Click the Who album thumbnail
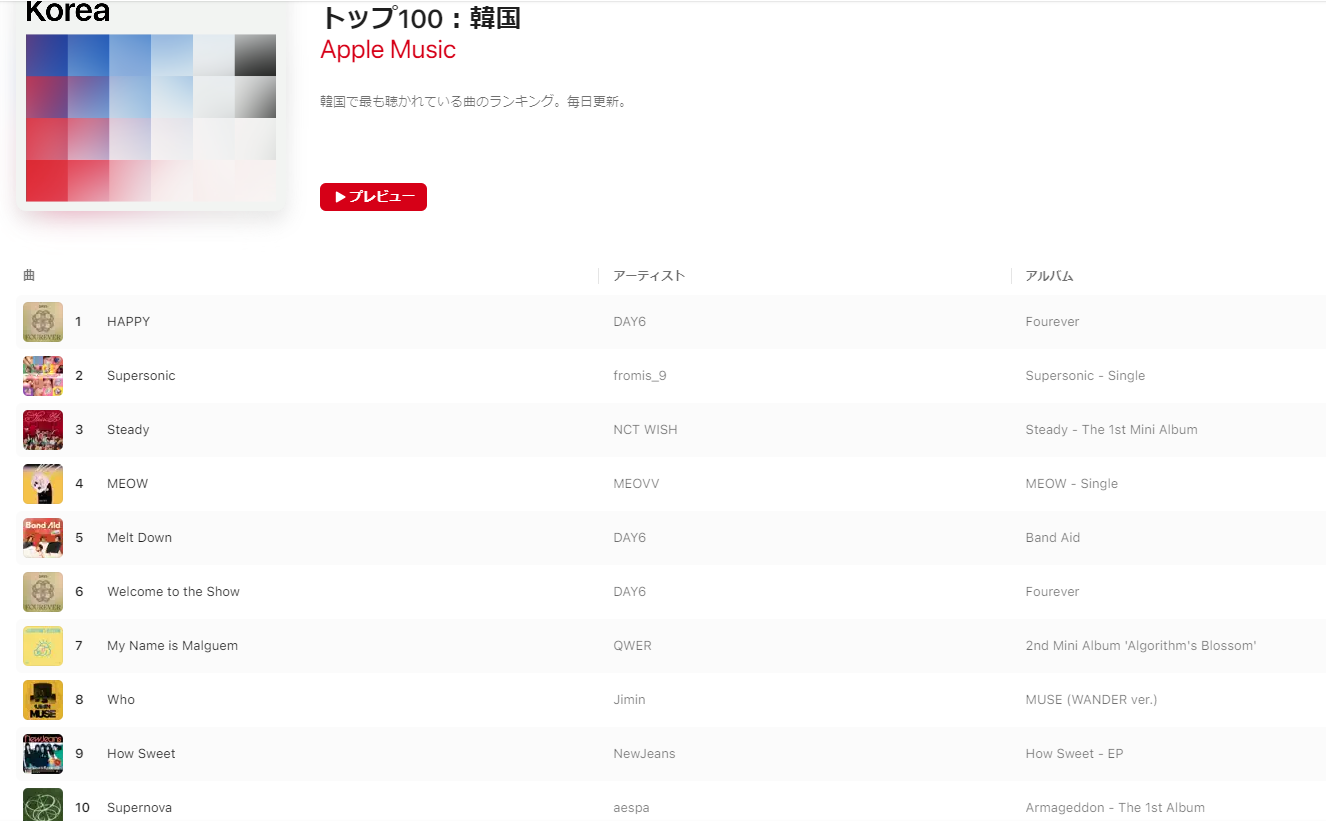1326x821 pixels. coord(43,700)
